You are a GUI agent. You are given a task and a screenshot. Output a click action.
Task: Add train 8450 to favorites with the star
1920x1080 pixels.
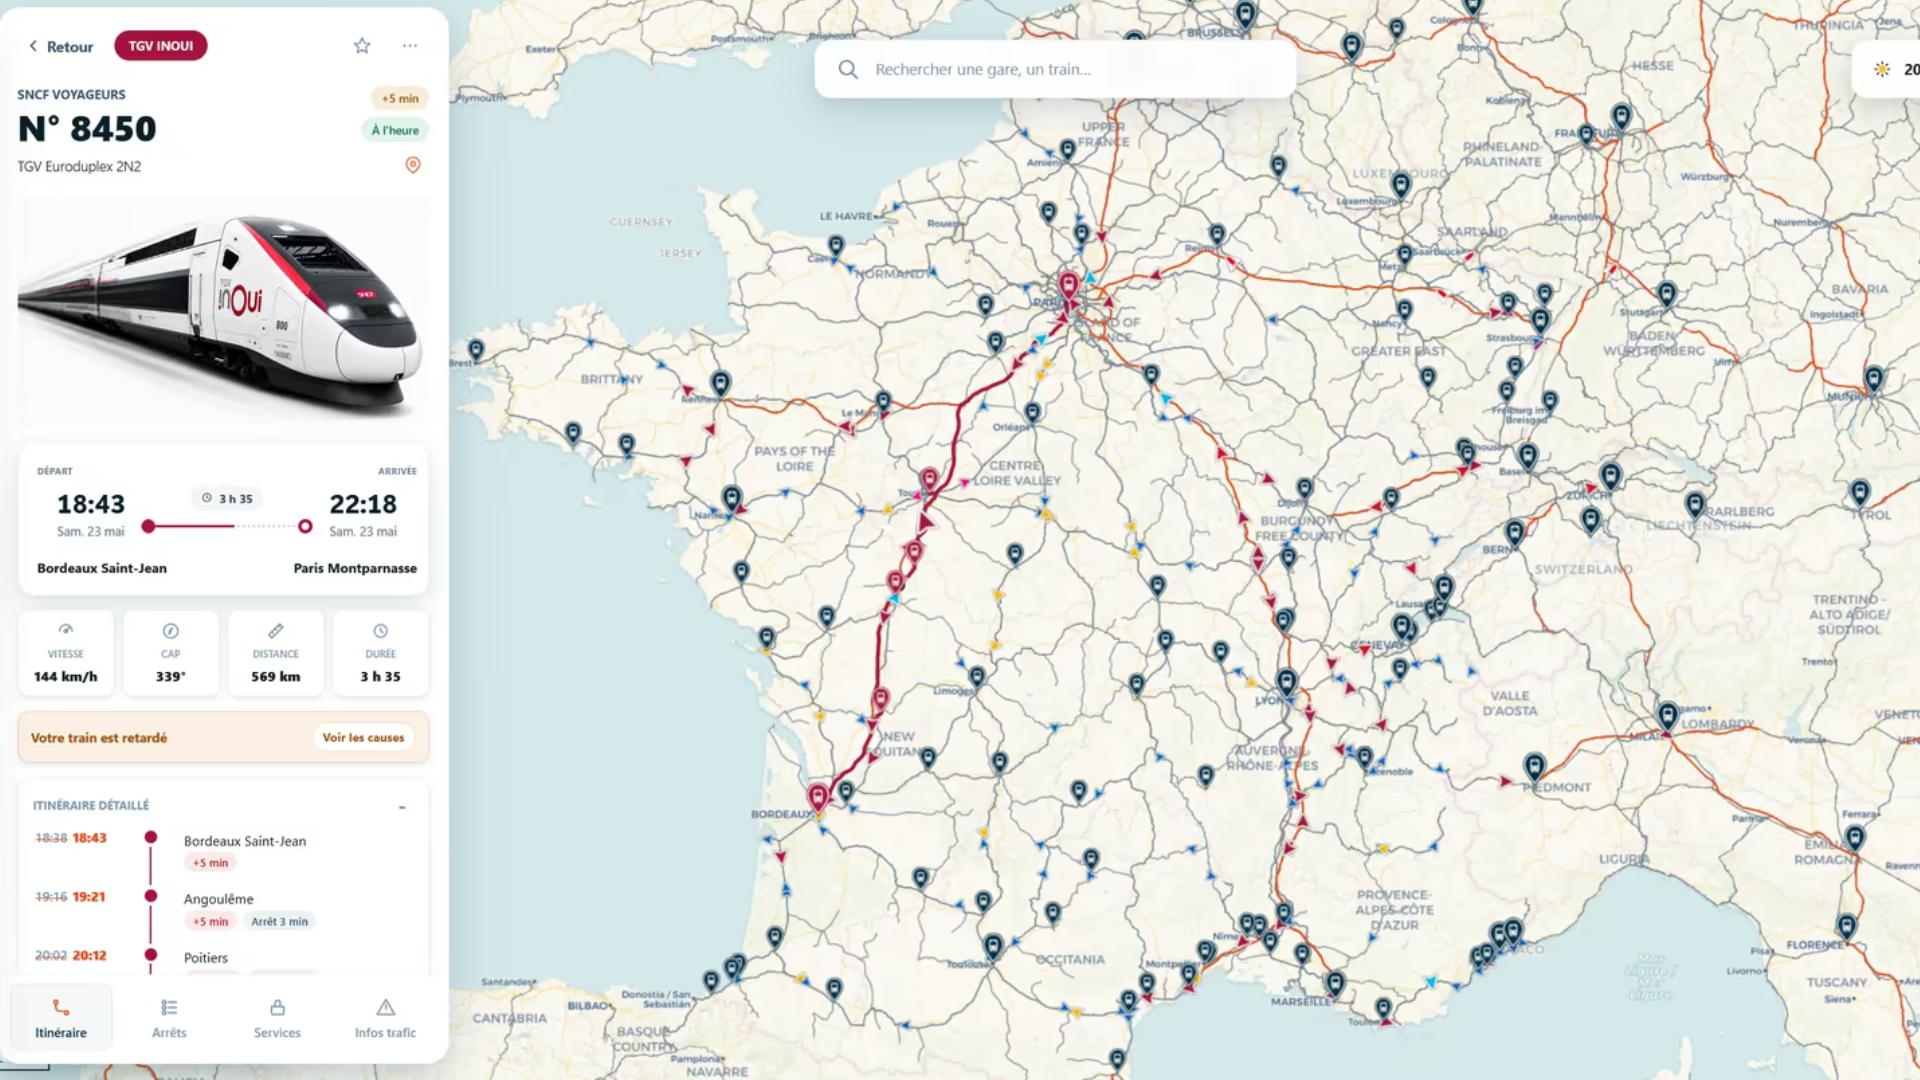click(362, 46)
